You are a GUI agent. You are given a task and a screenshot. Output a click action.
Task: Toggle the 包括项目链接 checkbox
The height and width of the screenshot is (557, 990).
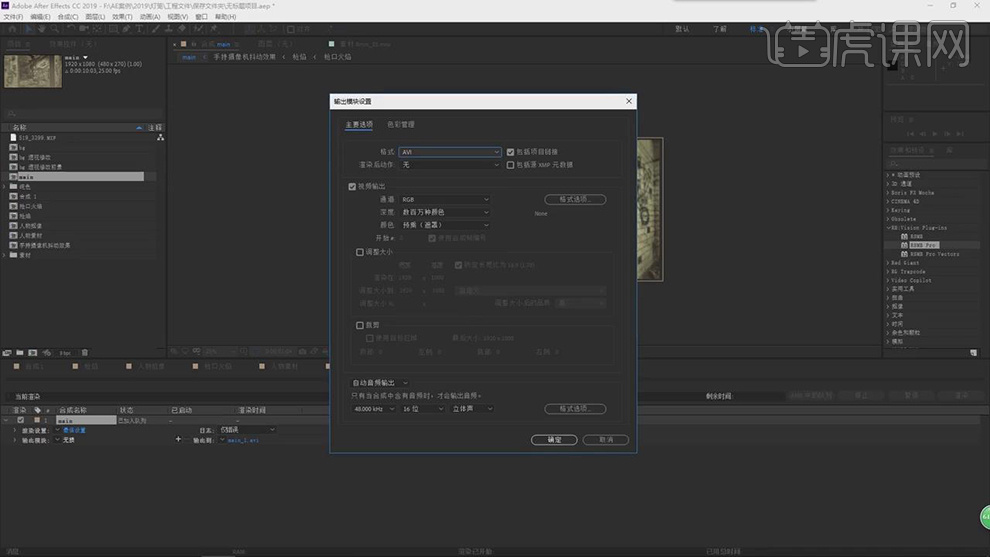pos(511,152)
